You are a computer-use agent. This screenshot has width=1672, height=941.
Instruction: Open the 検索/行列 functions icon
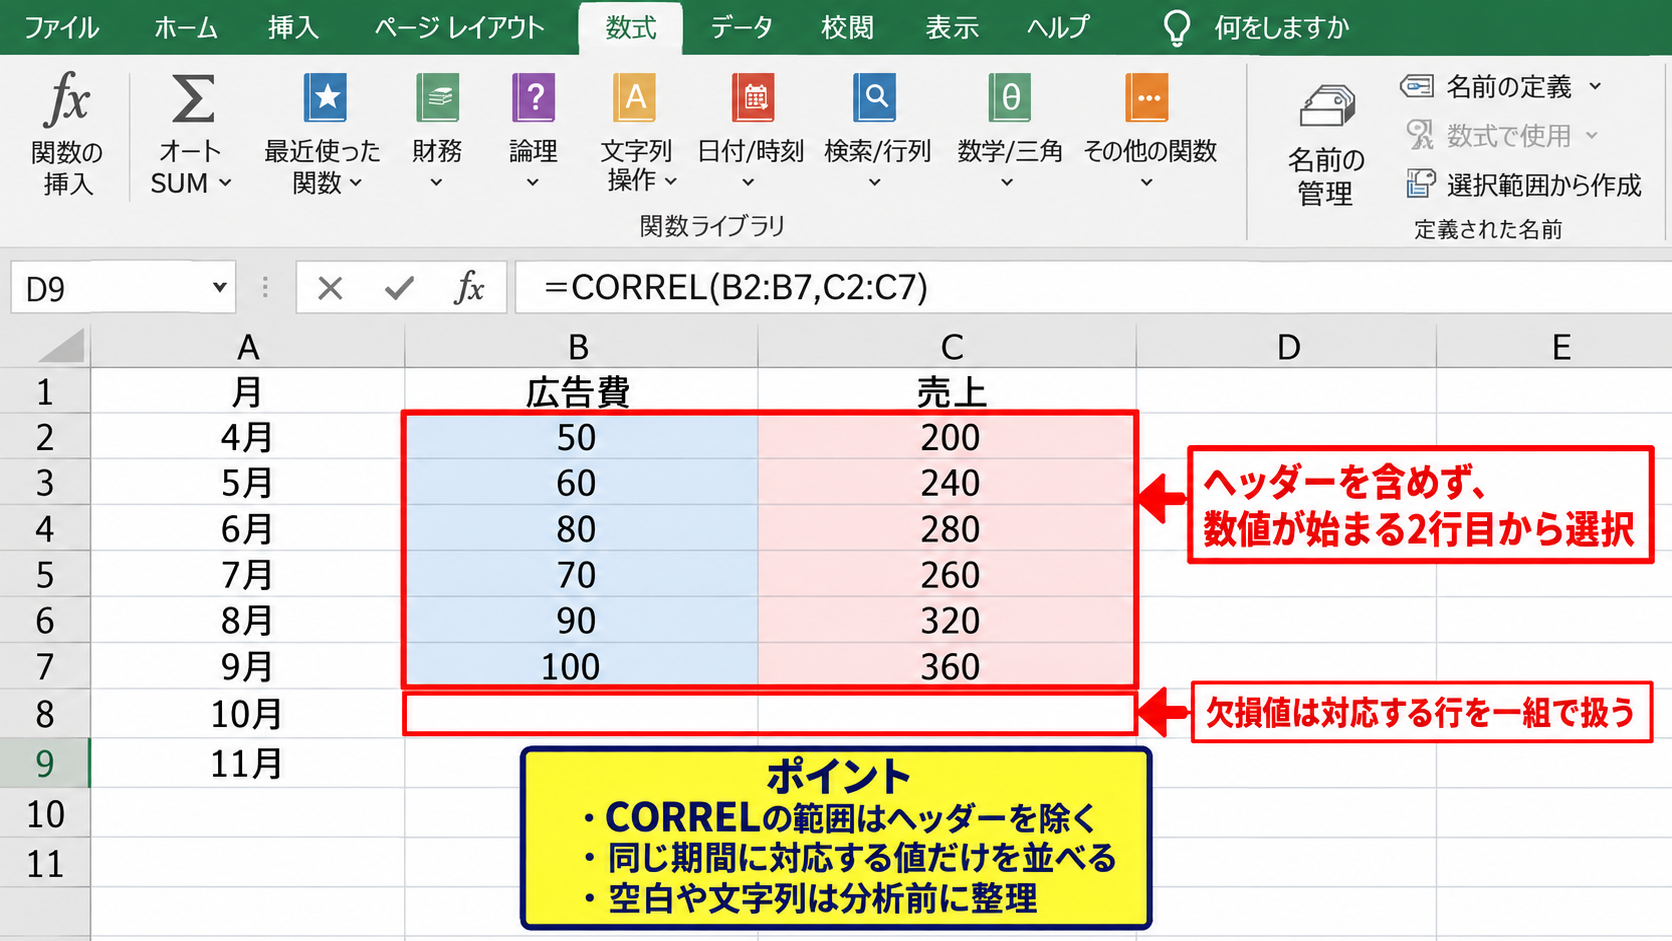coord(875,98)
